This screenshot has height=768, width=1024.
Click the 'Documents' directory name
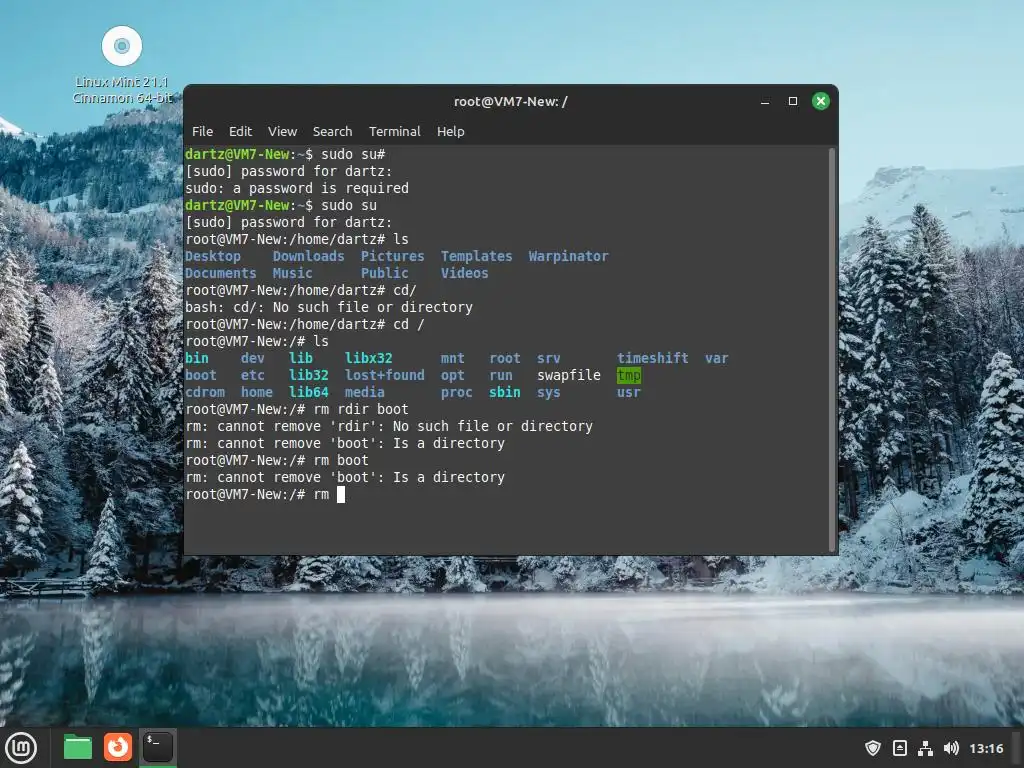[221, 273]
